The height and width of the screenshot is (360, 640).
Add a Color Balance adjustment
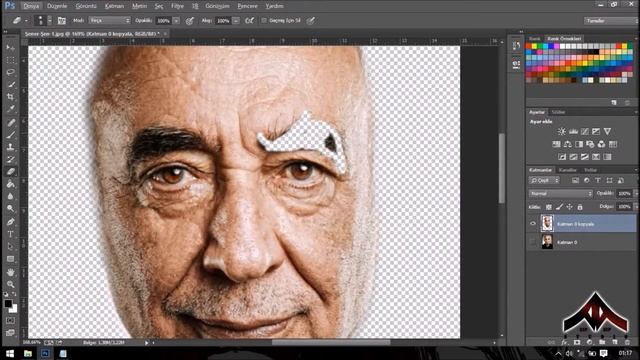pyautogui.click(x=567, y=144)
